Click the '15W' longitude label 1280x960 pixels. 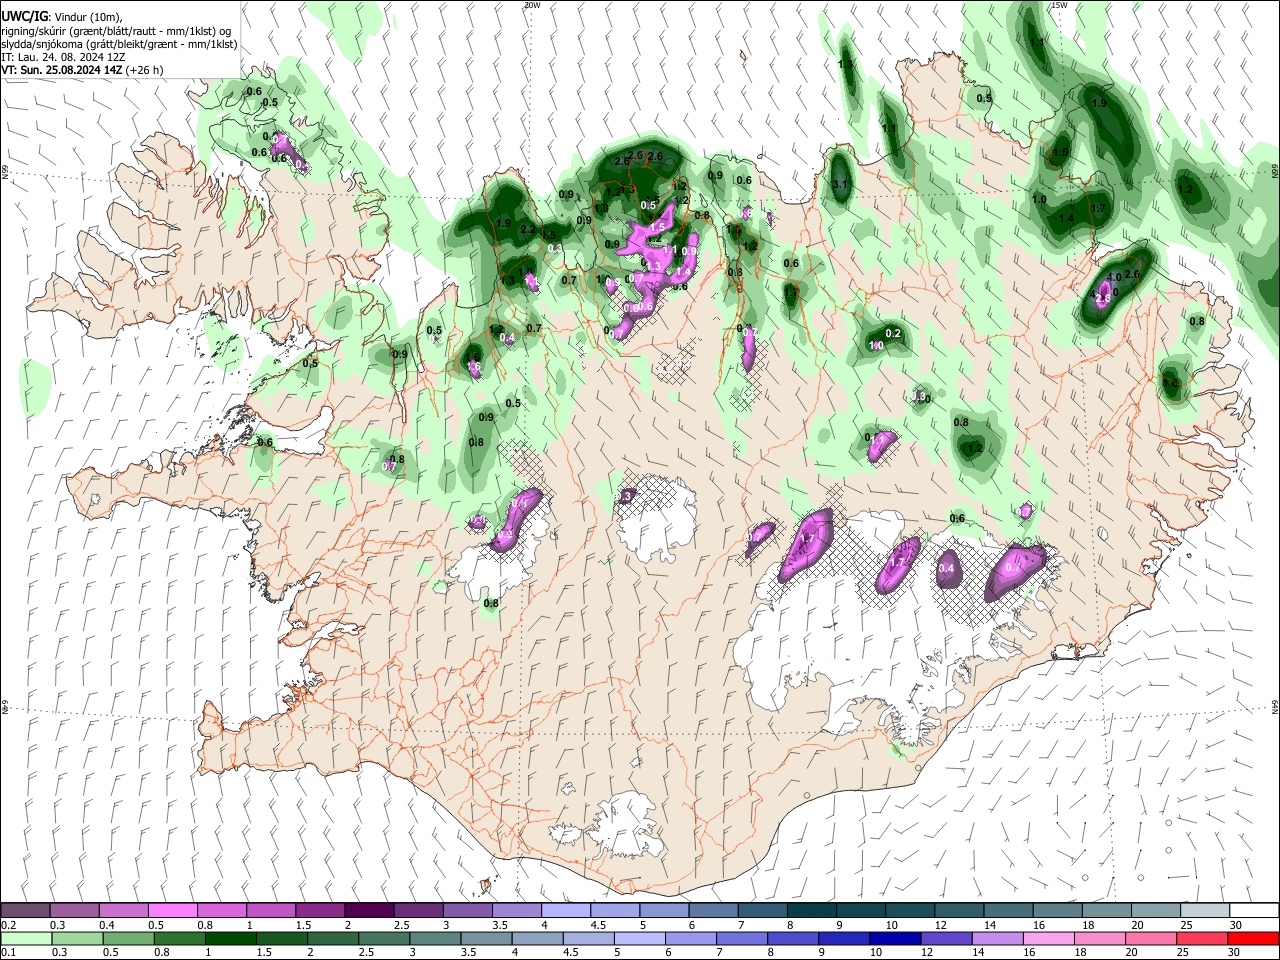point(1059,5)
